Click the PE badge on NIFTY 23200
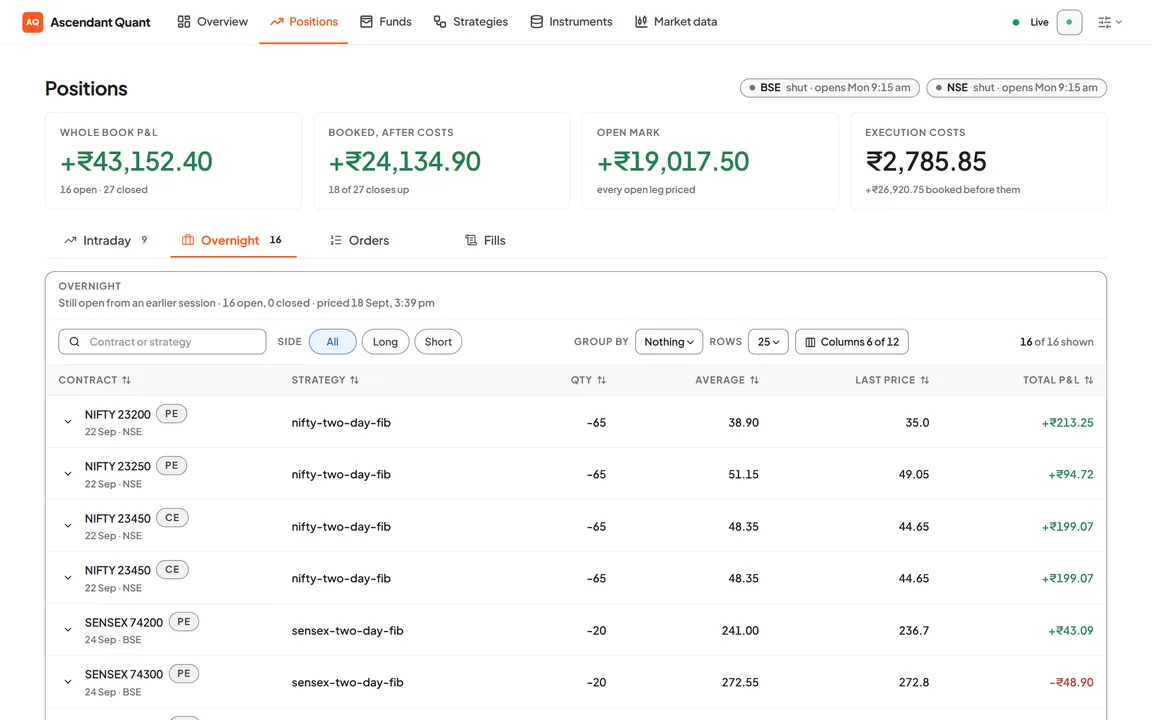Viewport: 1152px width, 720px height. 171,414
